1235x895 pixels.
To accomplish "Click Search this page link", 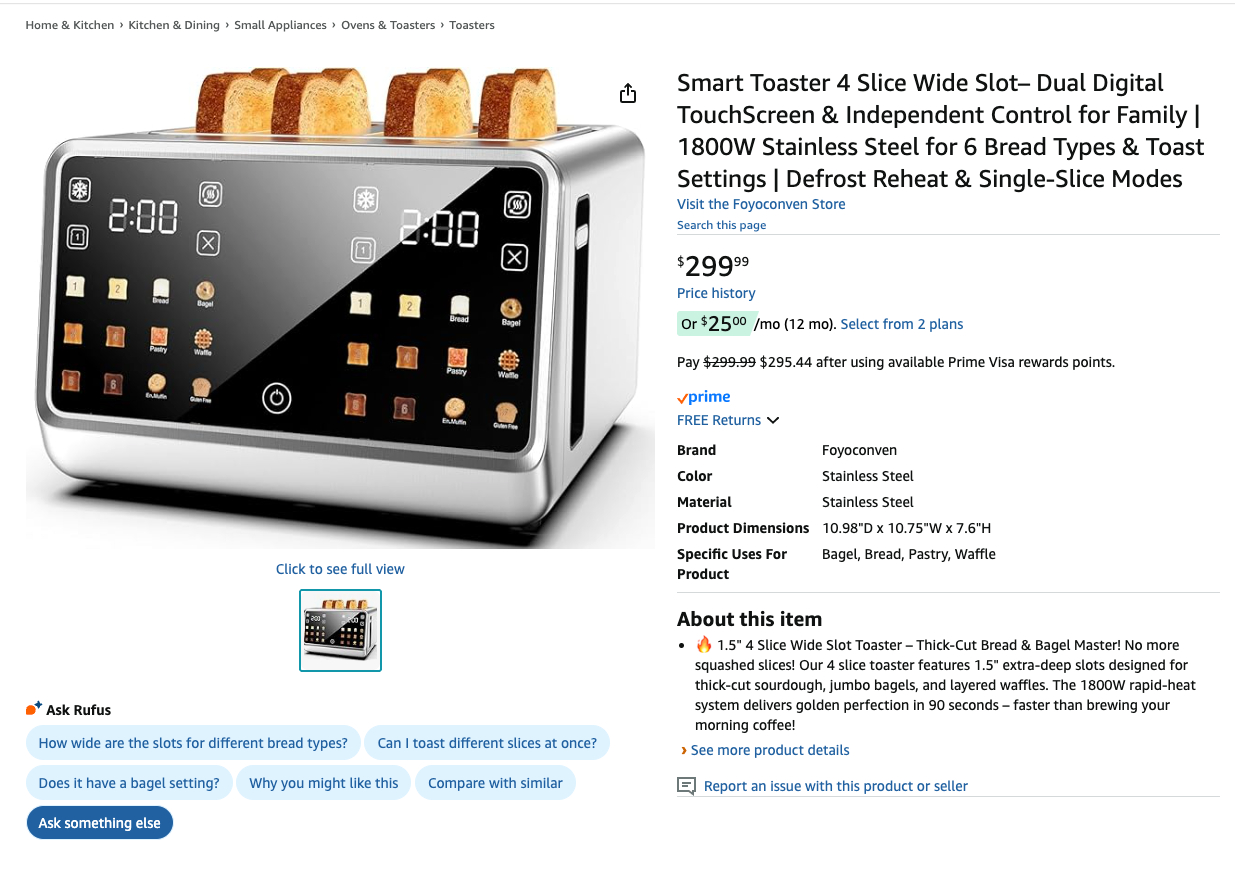I will point(721,225).
